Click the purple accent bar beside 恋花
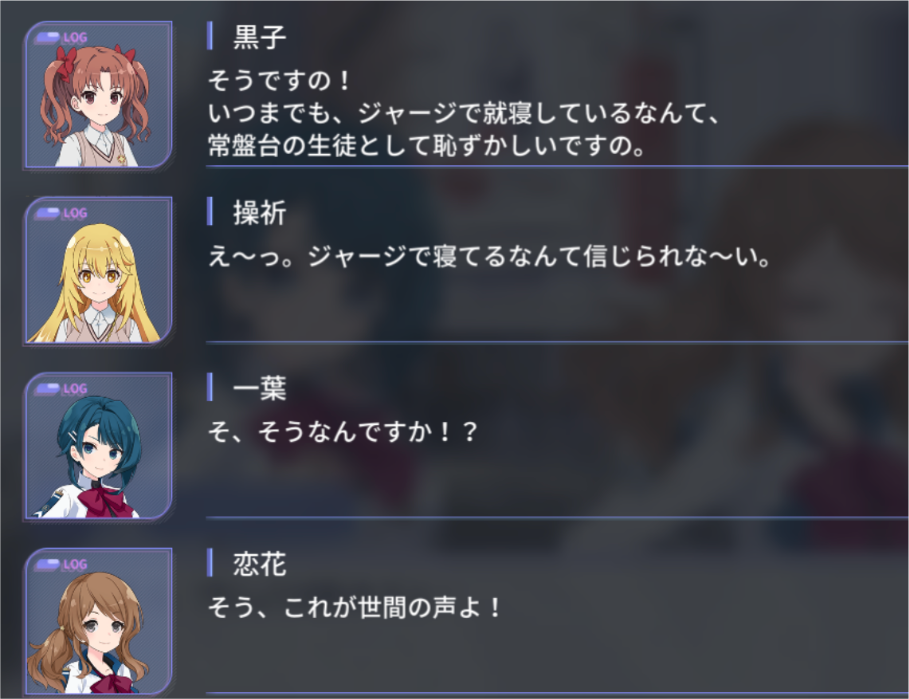This screenshot has height=699, width=909. coord(210,563)
